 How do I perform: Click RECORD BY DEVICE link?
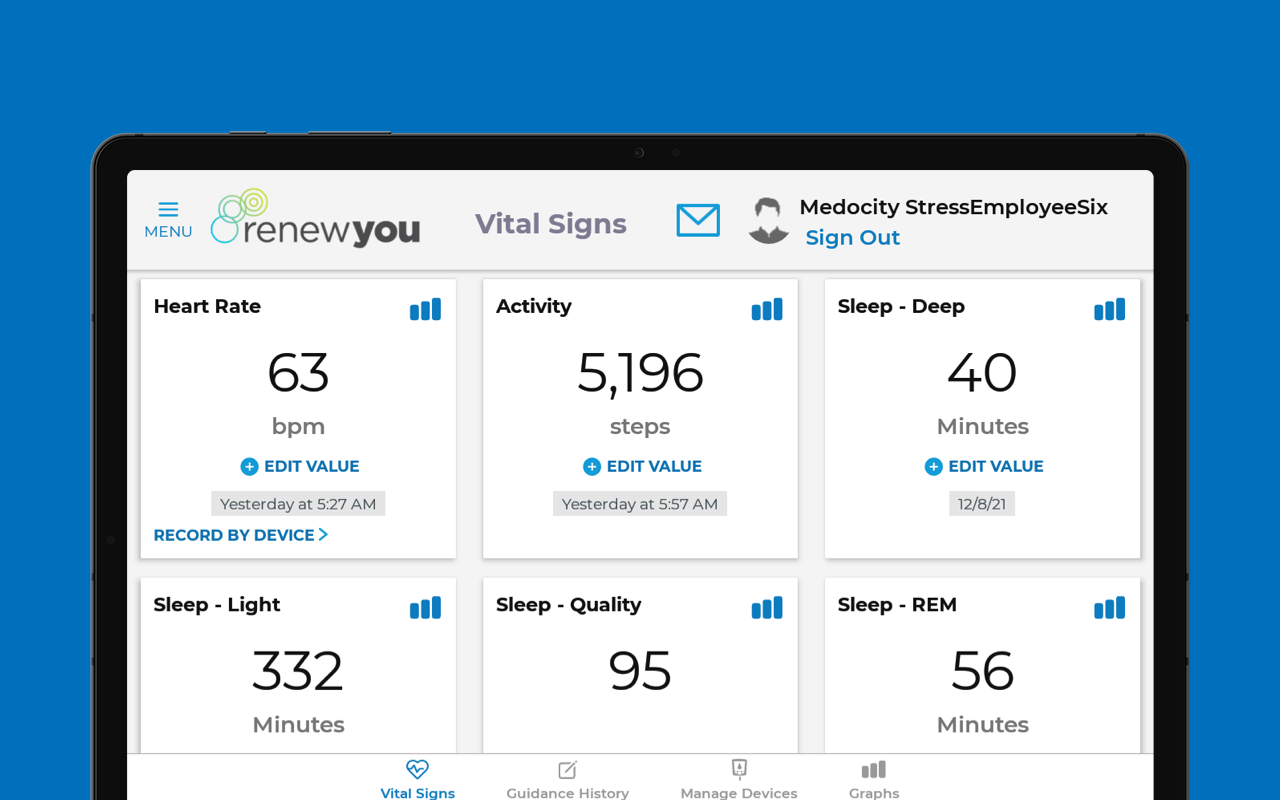coord(234,535)
